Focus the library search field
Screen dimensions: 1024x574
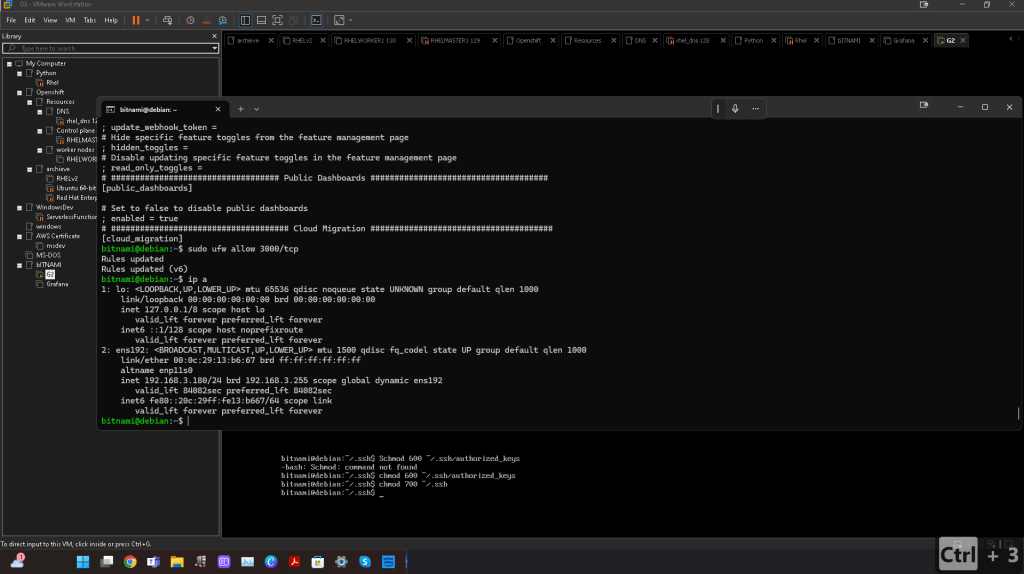point(106,48)
